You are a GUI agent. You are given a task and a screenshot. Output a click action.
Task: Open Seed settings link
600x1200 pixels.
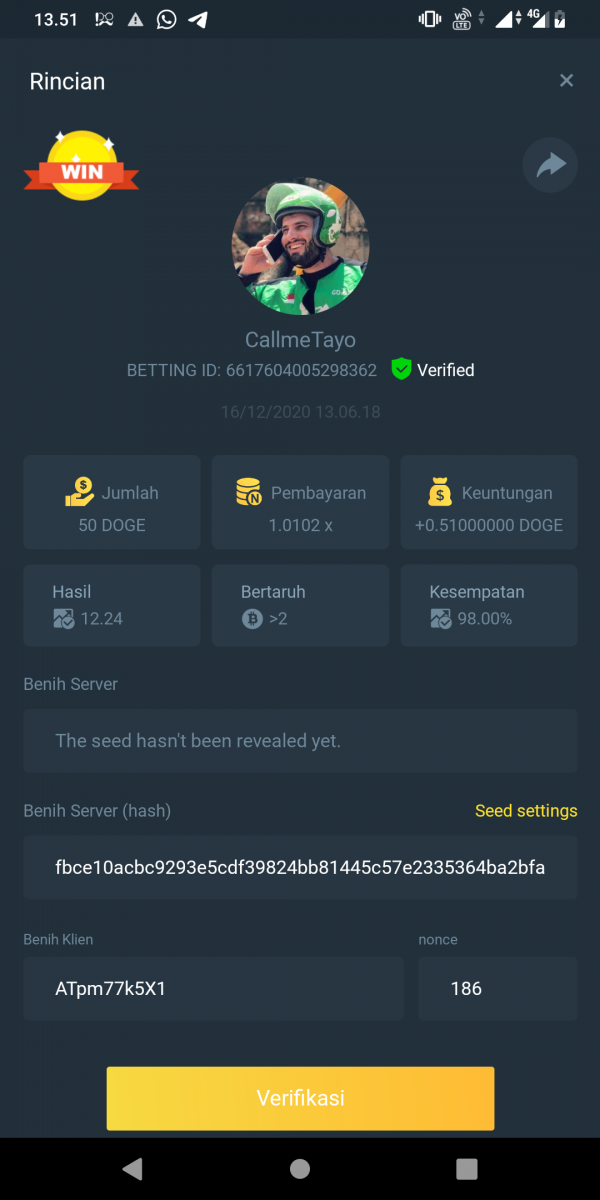[x=526, y=811]
